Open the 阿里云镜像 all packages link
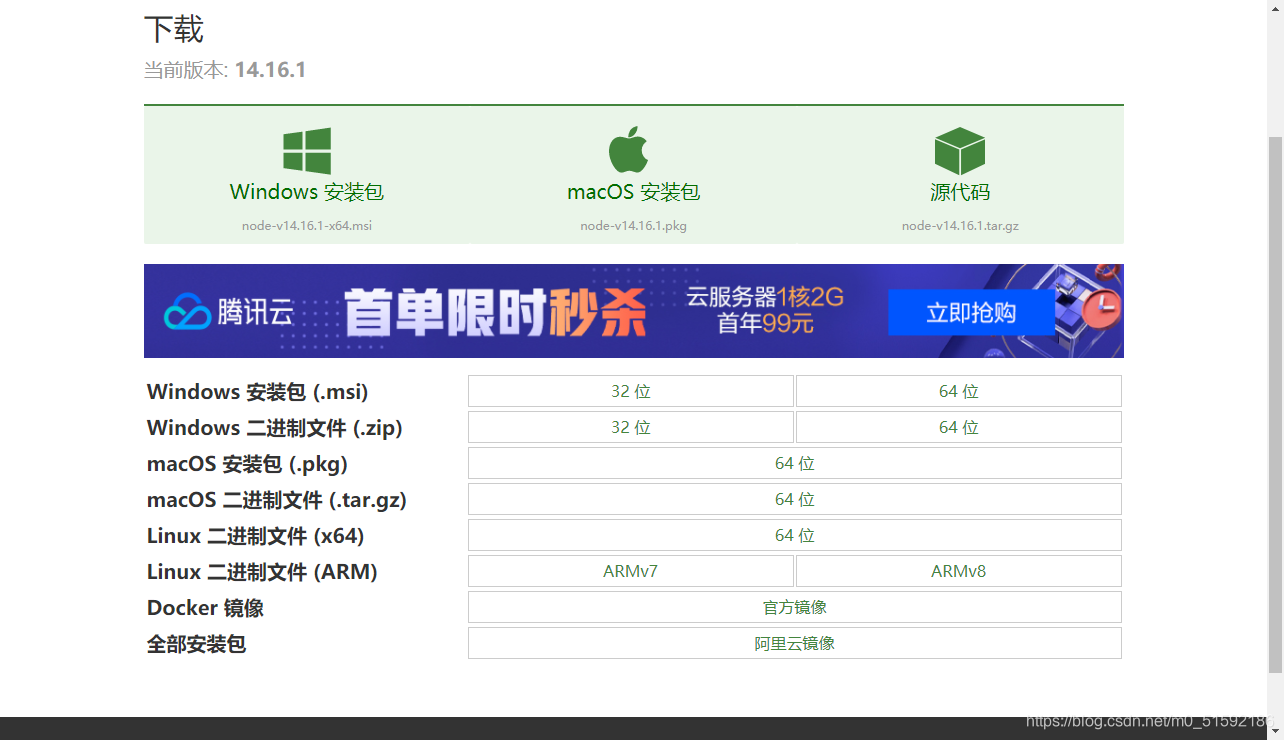The image size is (1284, 740). click(x=795, y=643)
